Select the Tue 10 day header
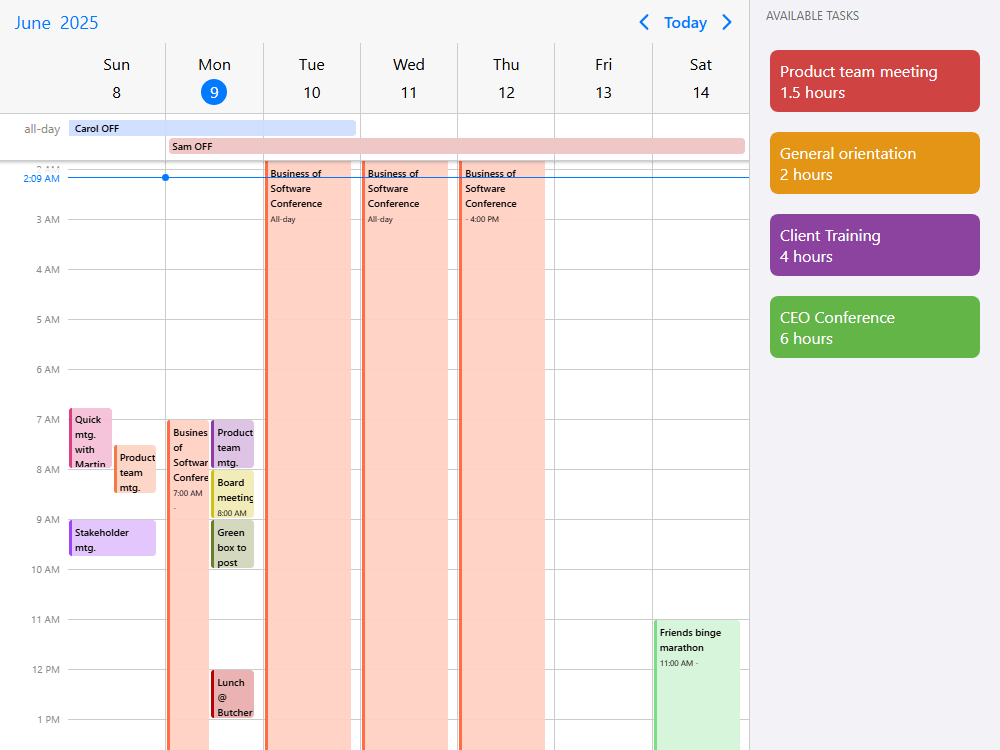Image resolution: width=1000 pixels, height=750 pixels. click(312, 78)
